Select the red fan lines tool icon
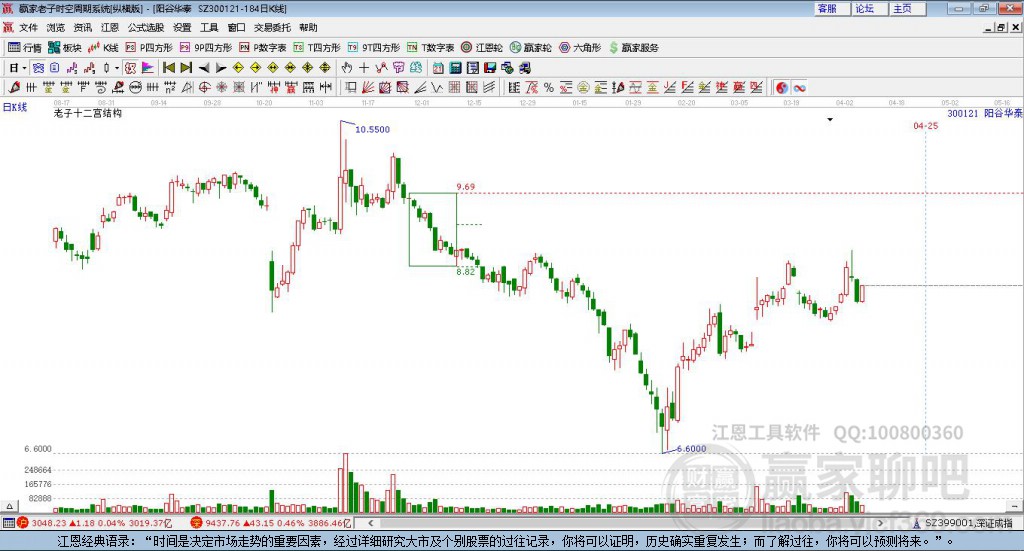 (368, 87)
